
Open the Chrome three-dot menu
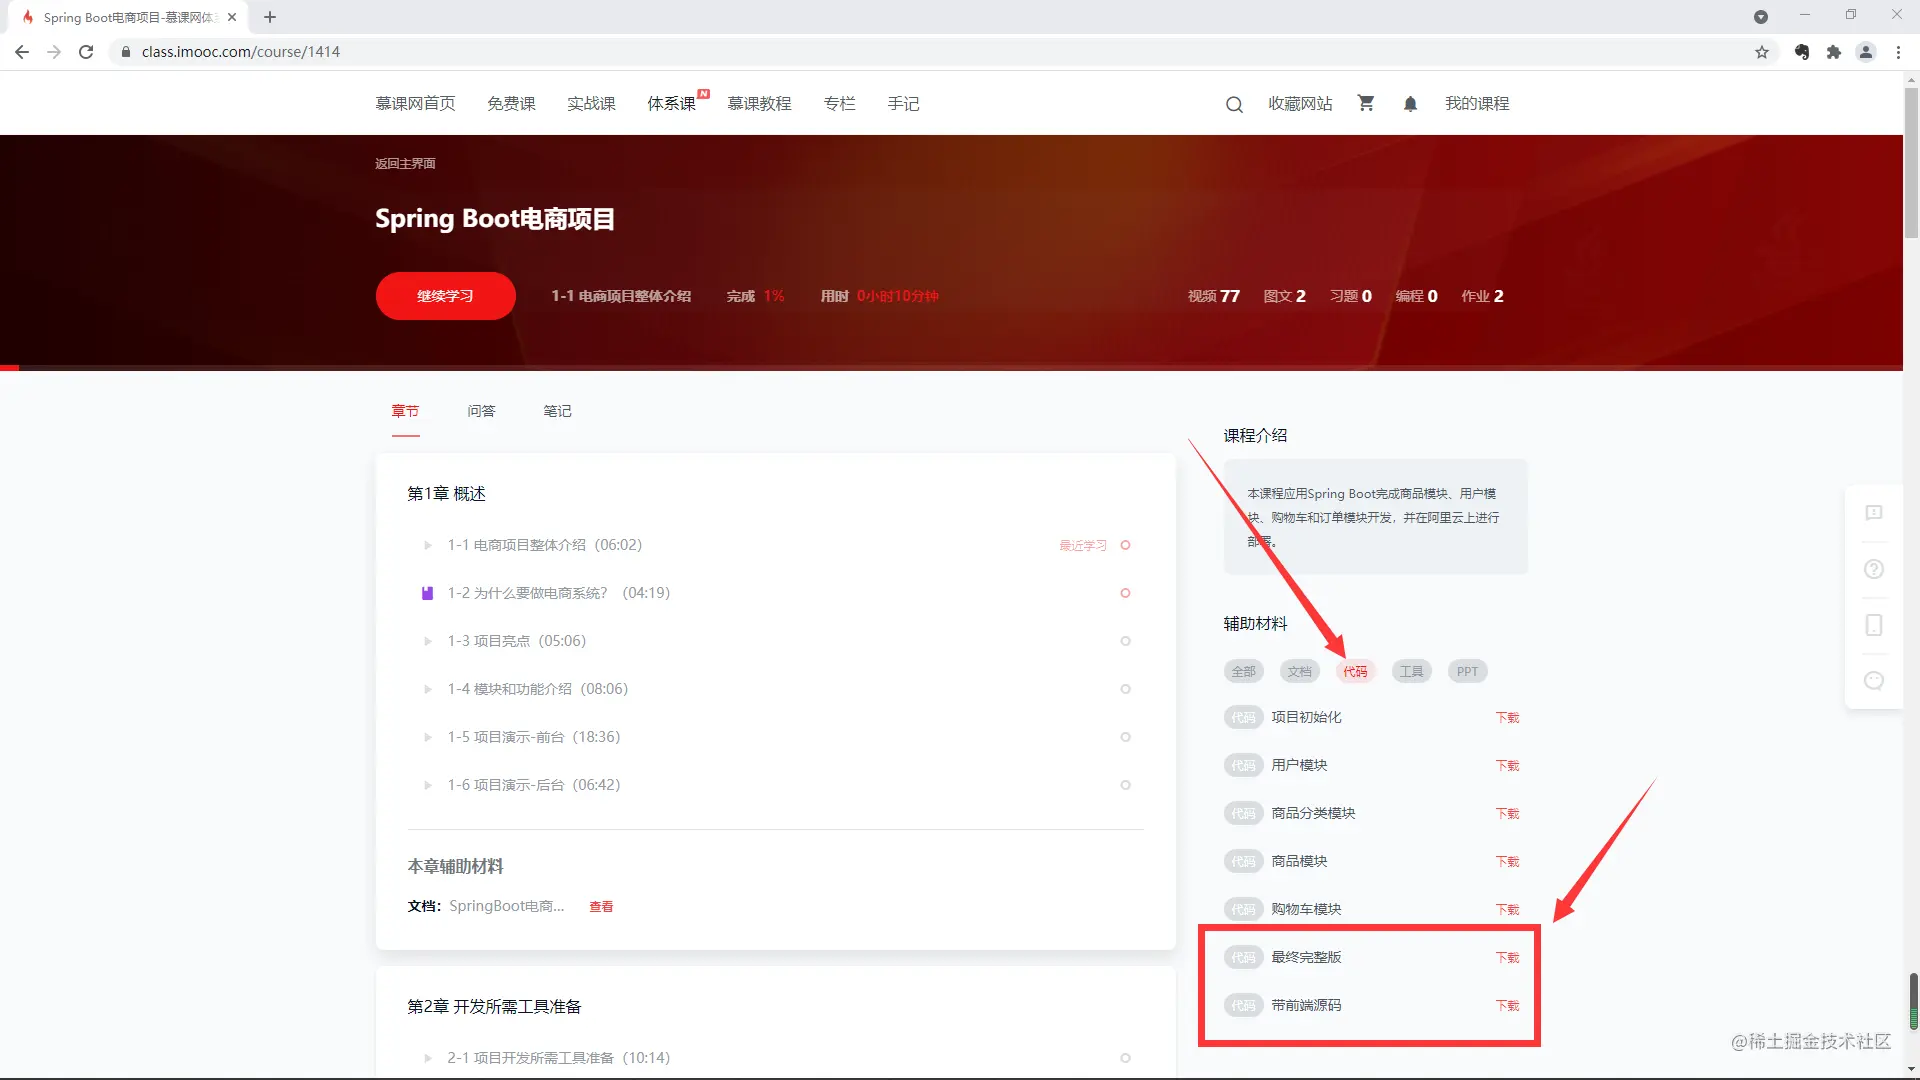pyautogui.click(x=1898, y=52)
